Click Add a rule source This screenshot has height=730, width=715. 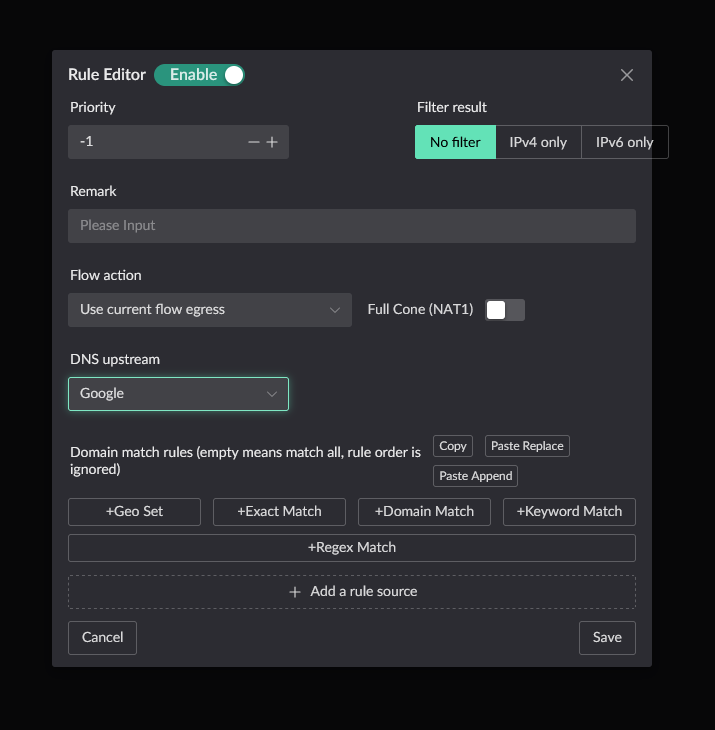[x=352, y=592]
